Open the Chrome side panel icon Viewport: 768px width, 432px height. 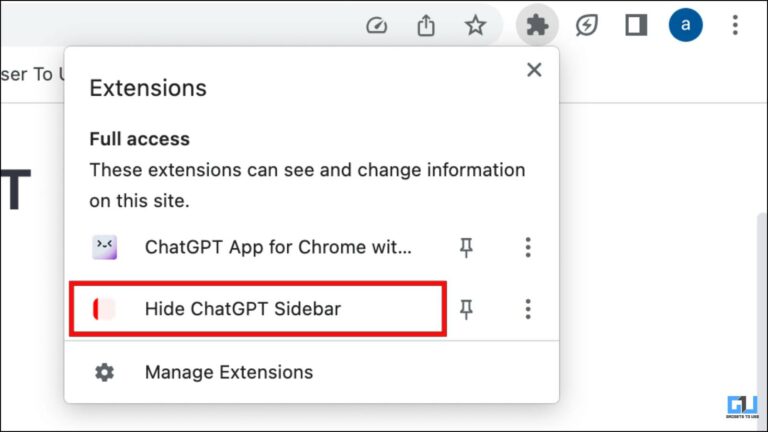click(636, 25)
